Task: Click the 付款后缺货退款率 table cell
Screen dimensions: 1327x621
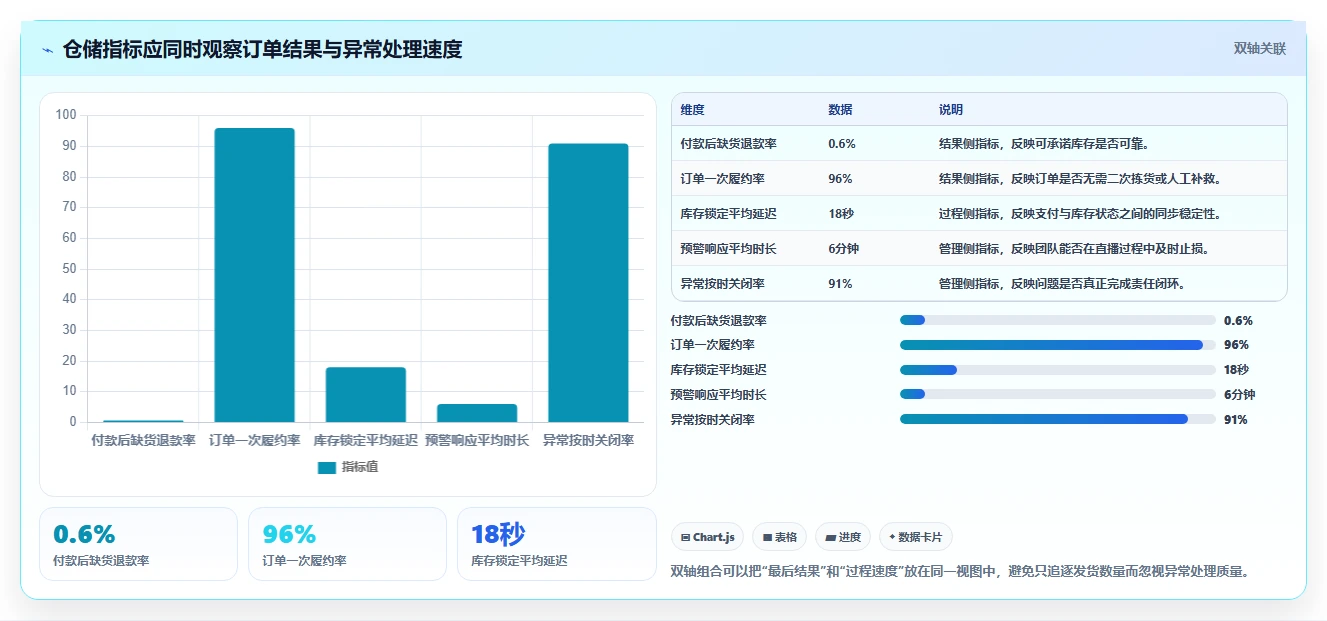Action: click(728, 144)
